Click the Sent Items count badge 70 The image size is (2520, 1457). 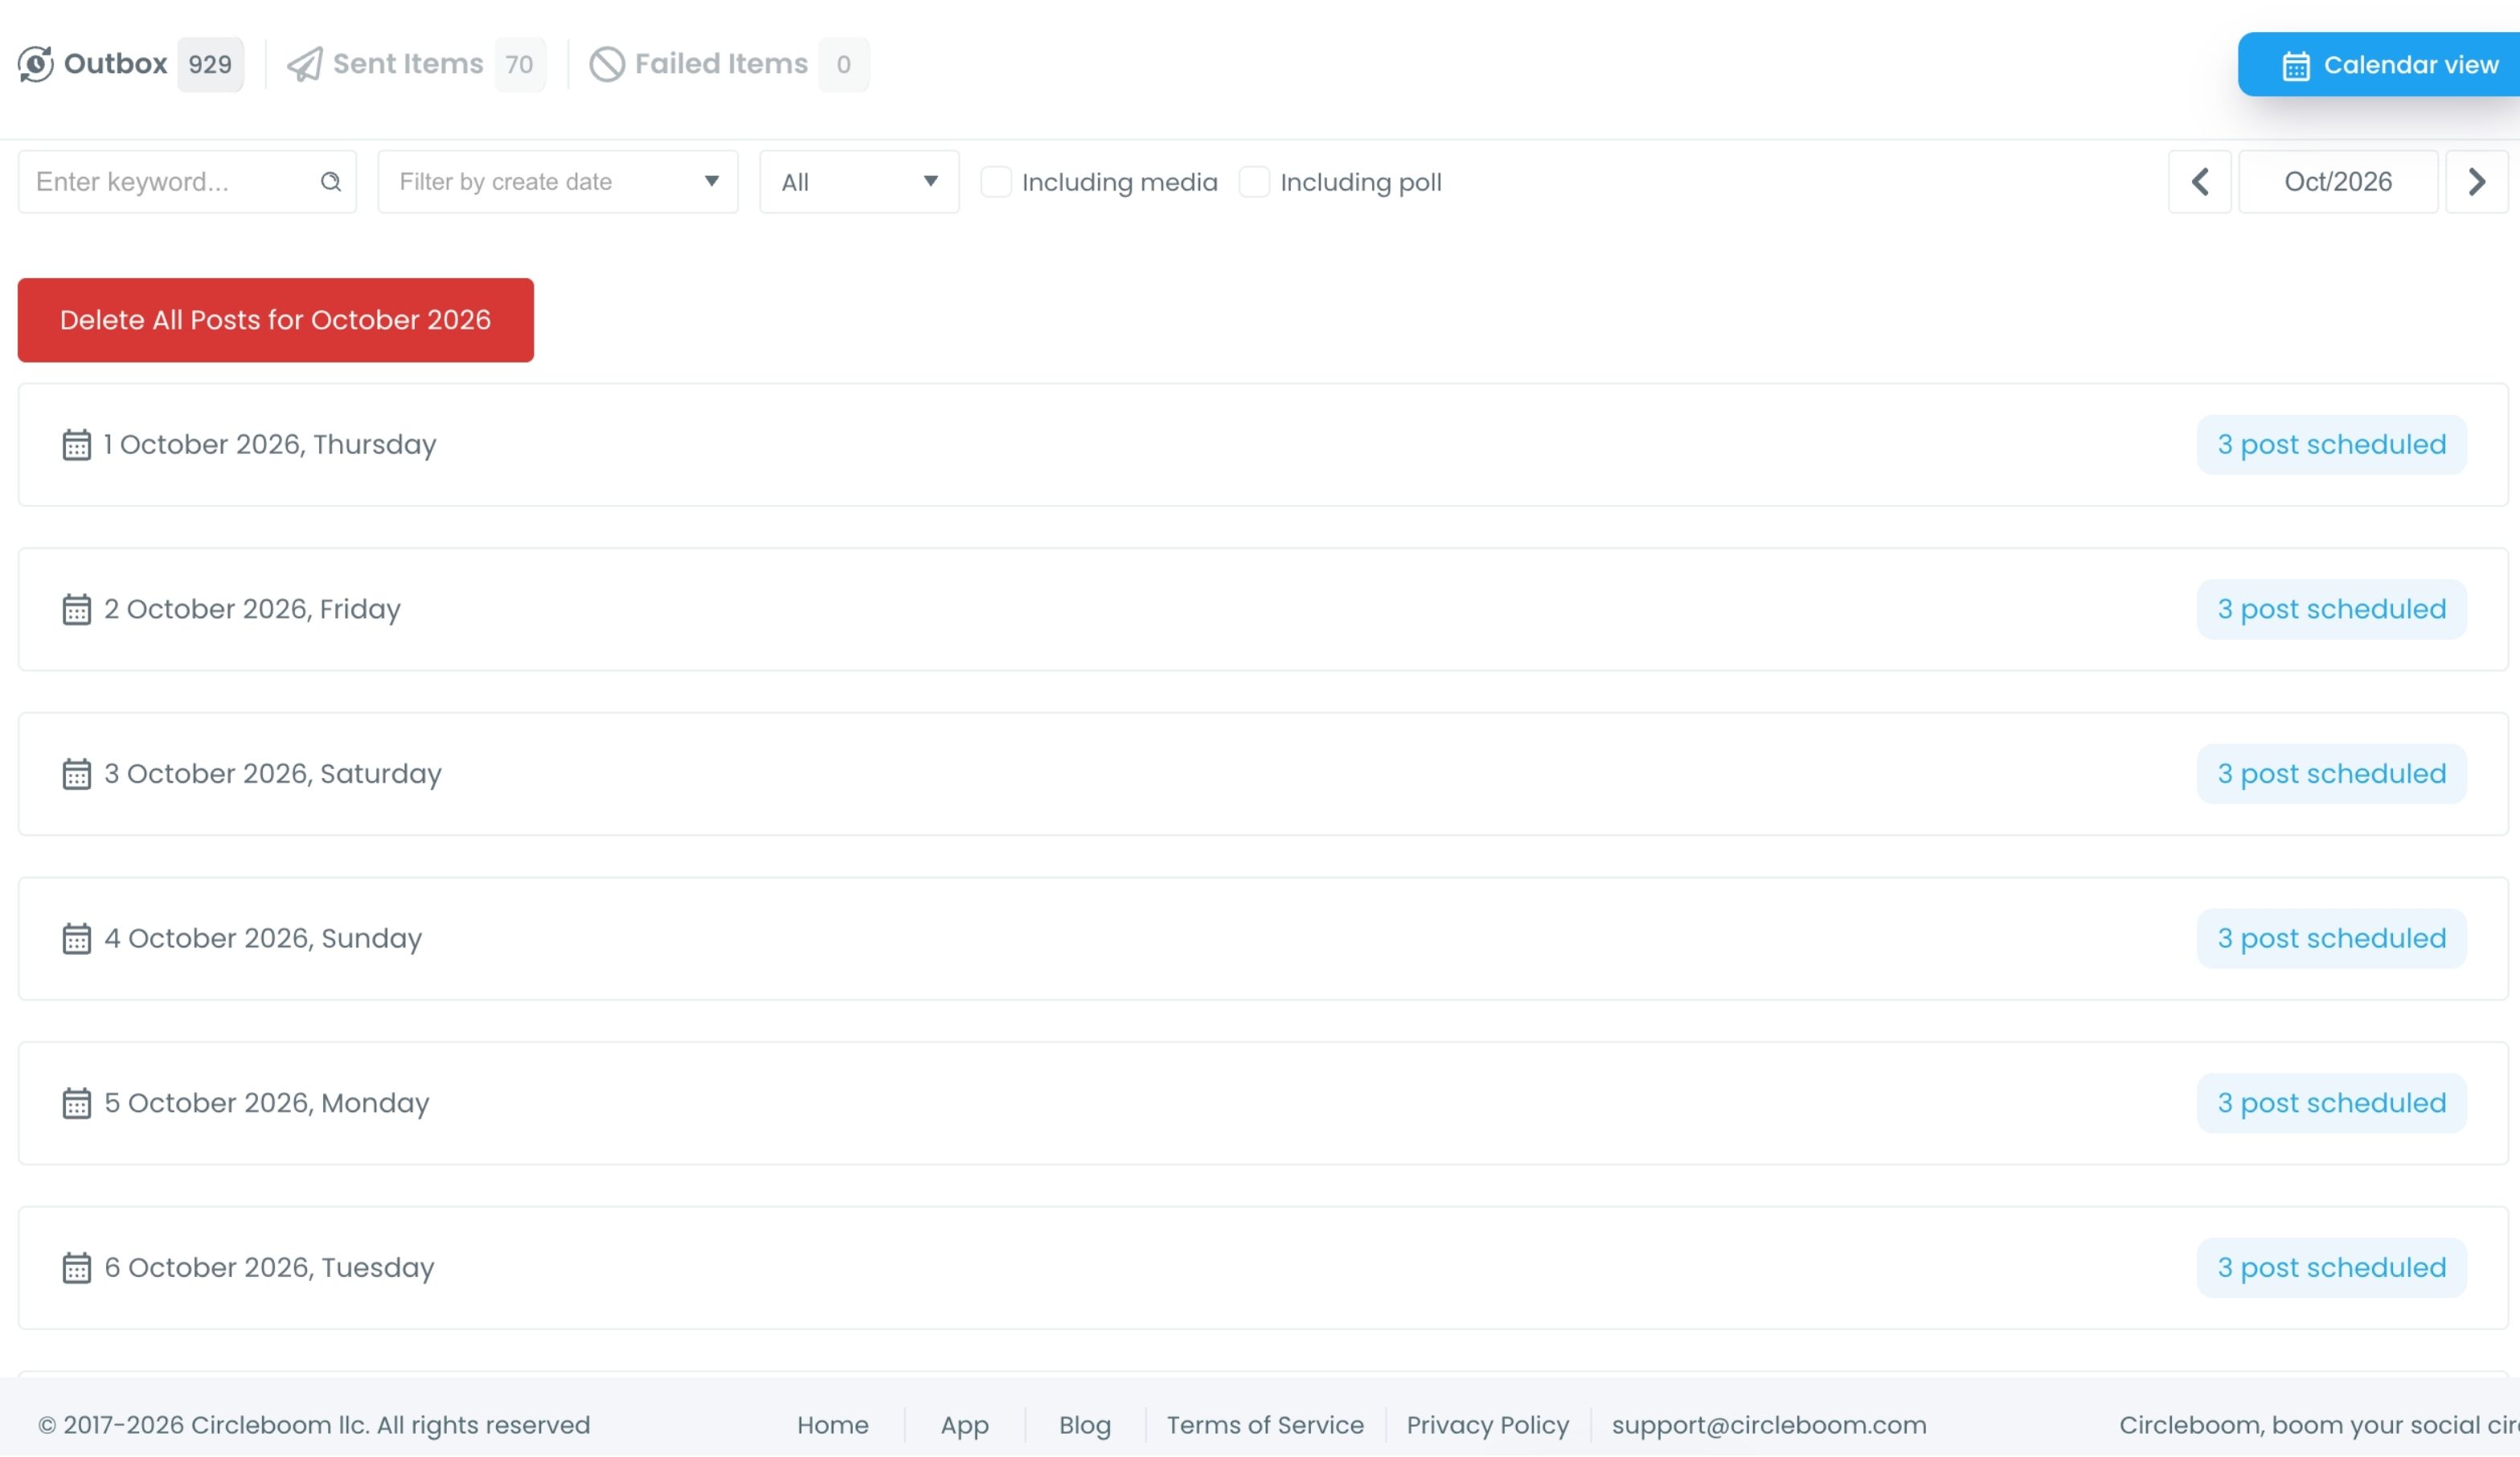(x=520, y=65)
